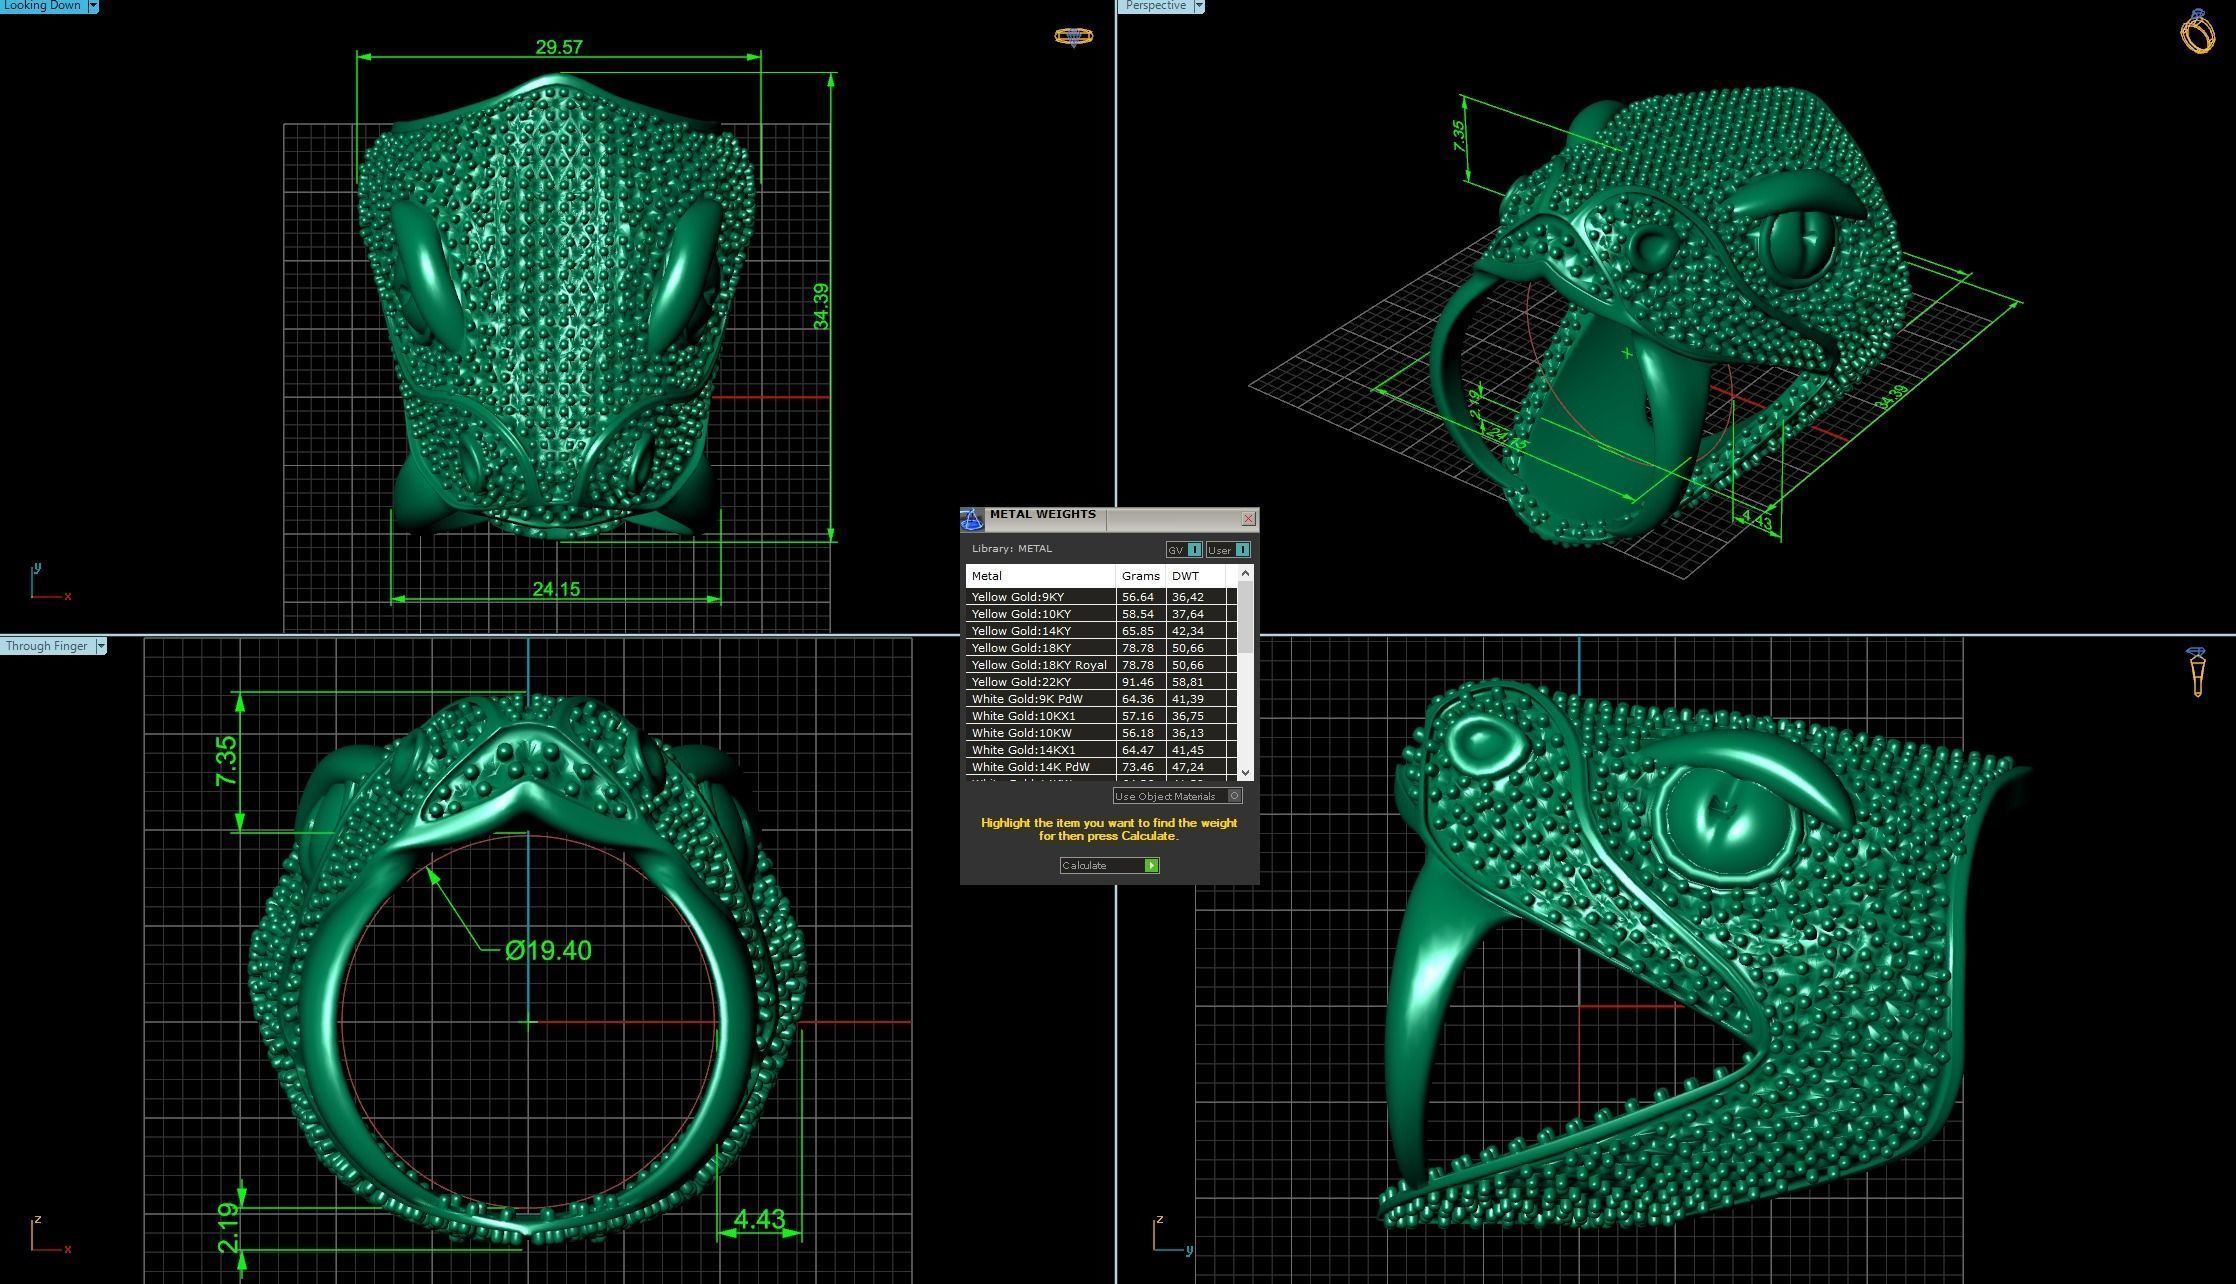The image size is (2236, 1284).
Task: Click the Metal Weights scale icon
Action: click(972, 519)
